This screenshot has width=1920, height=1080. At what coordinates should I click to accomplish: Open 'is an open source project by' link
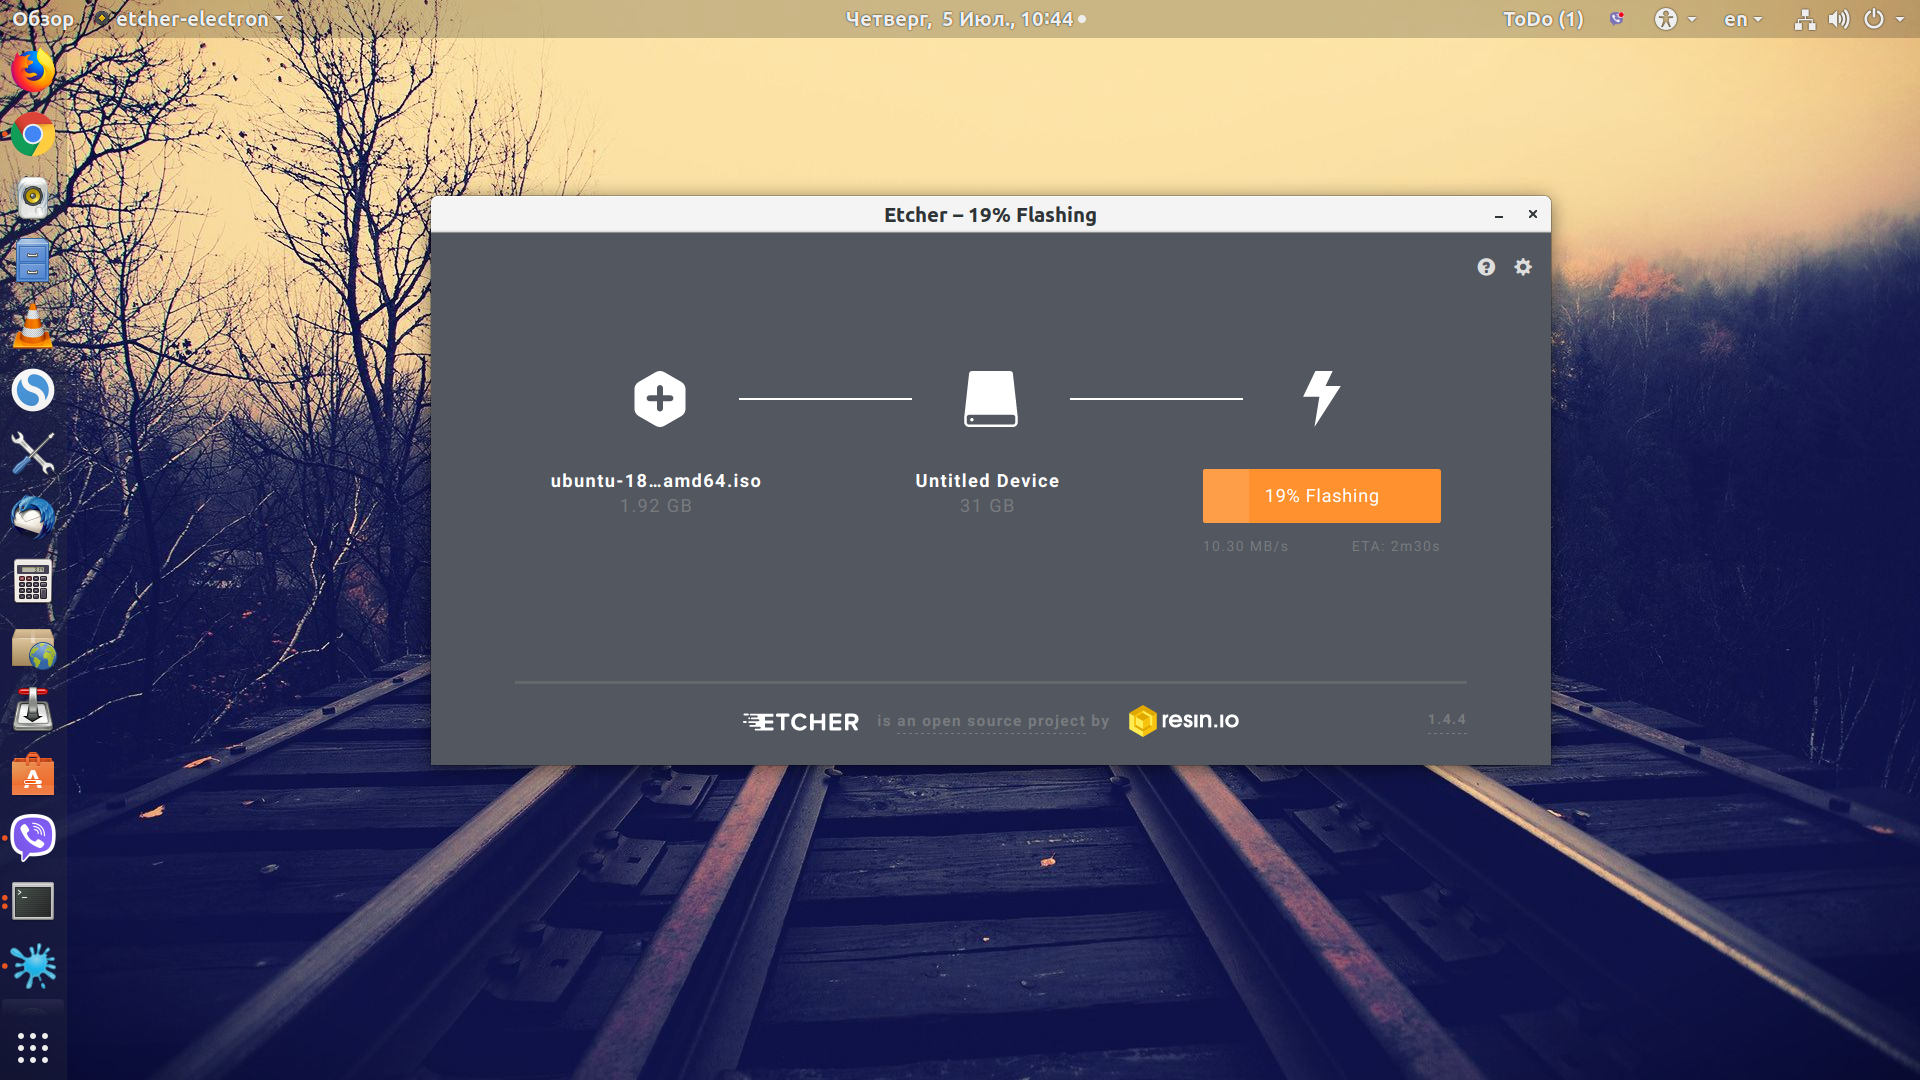coord(993,721)
